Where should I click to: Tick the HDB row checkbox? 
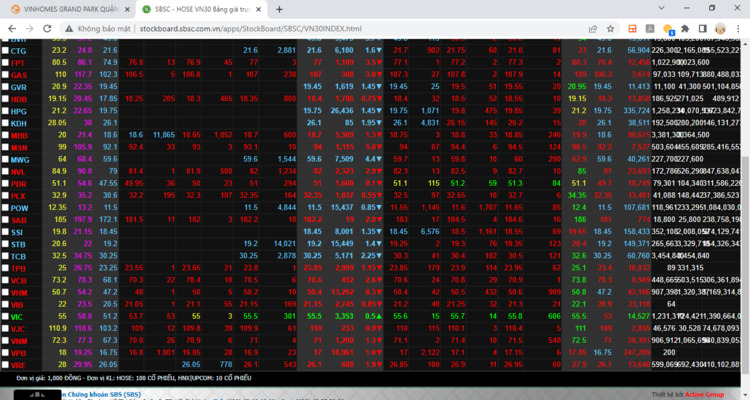5,99
